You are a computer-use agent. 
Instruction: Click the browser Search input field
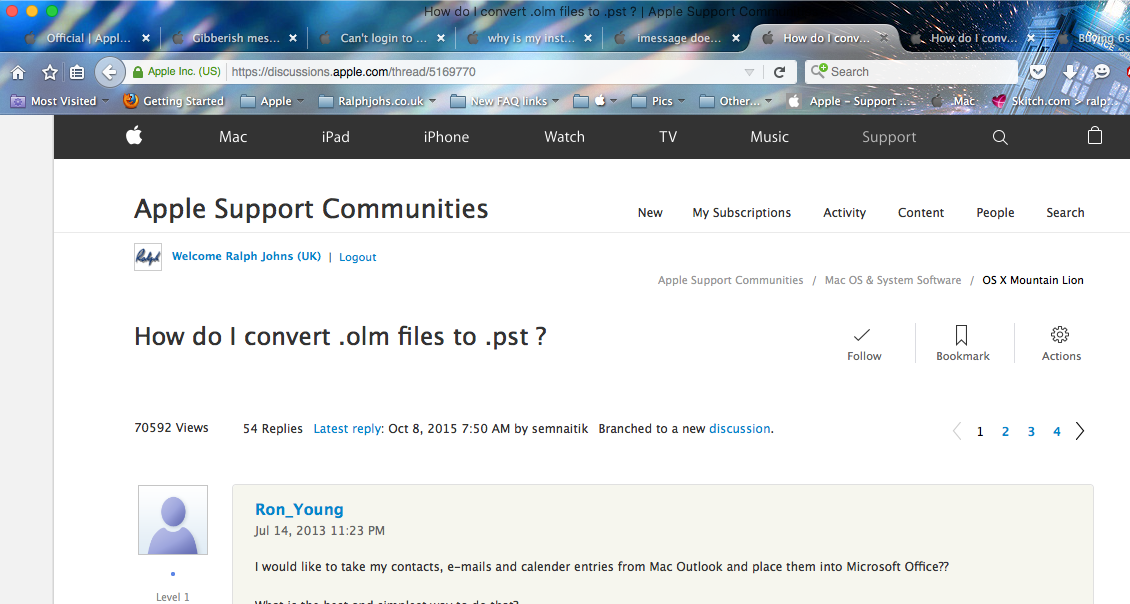pos(911,72)
